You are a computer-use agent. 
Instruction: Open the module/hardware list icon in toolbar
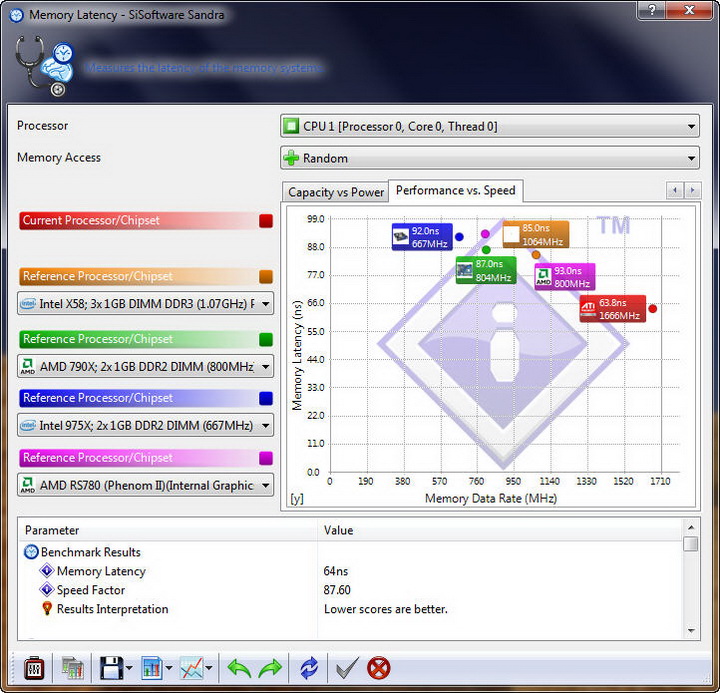pos(73,668)
